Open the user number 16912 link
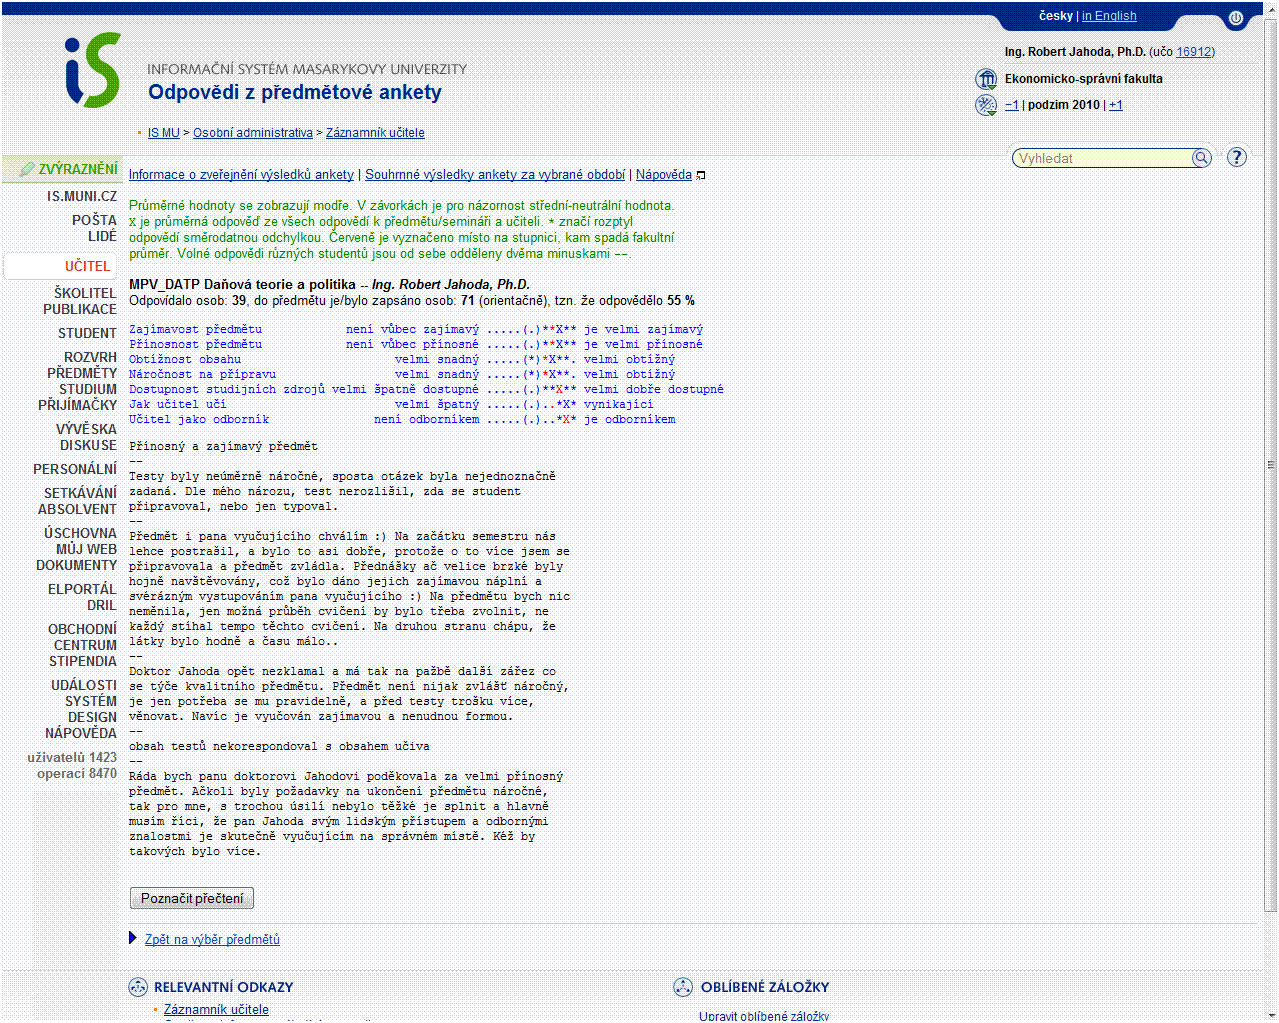 pos(1194,52)
